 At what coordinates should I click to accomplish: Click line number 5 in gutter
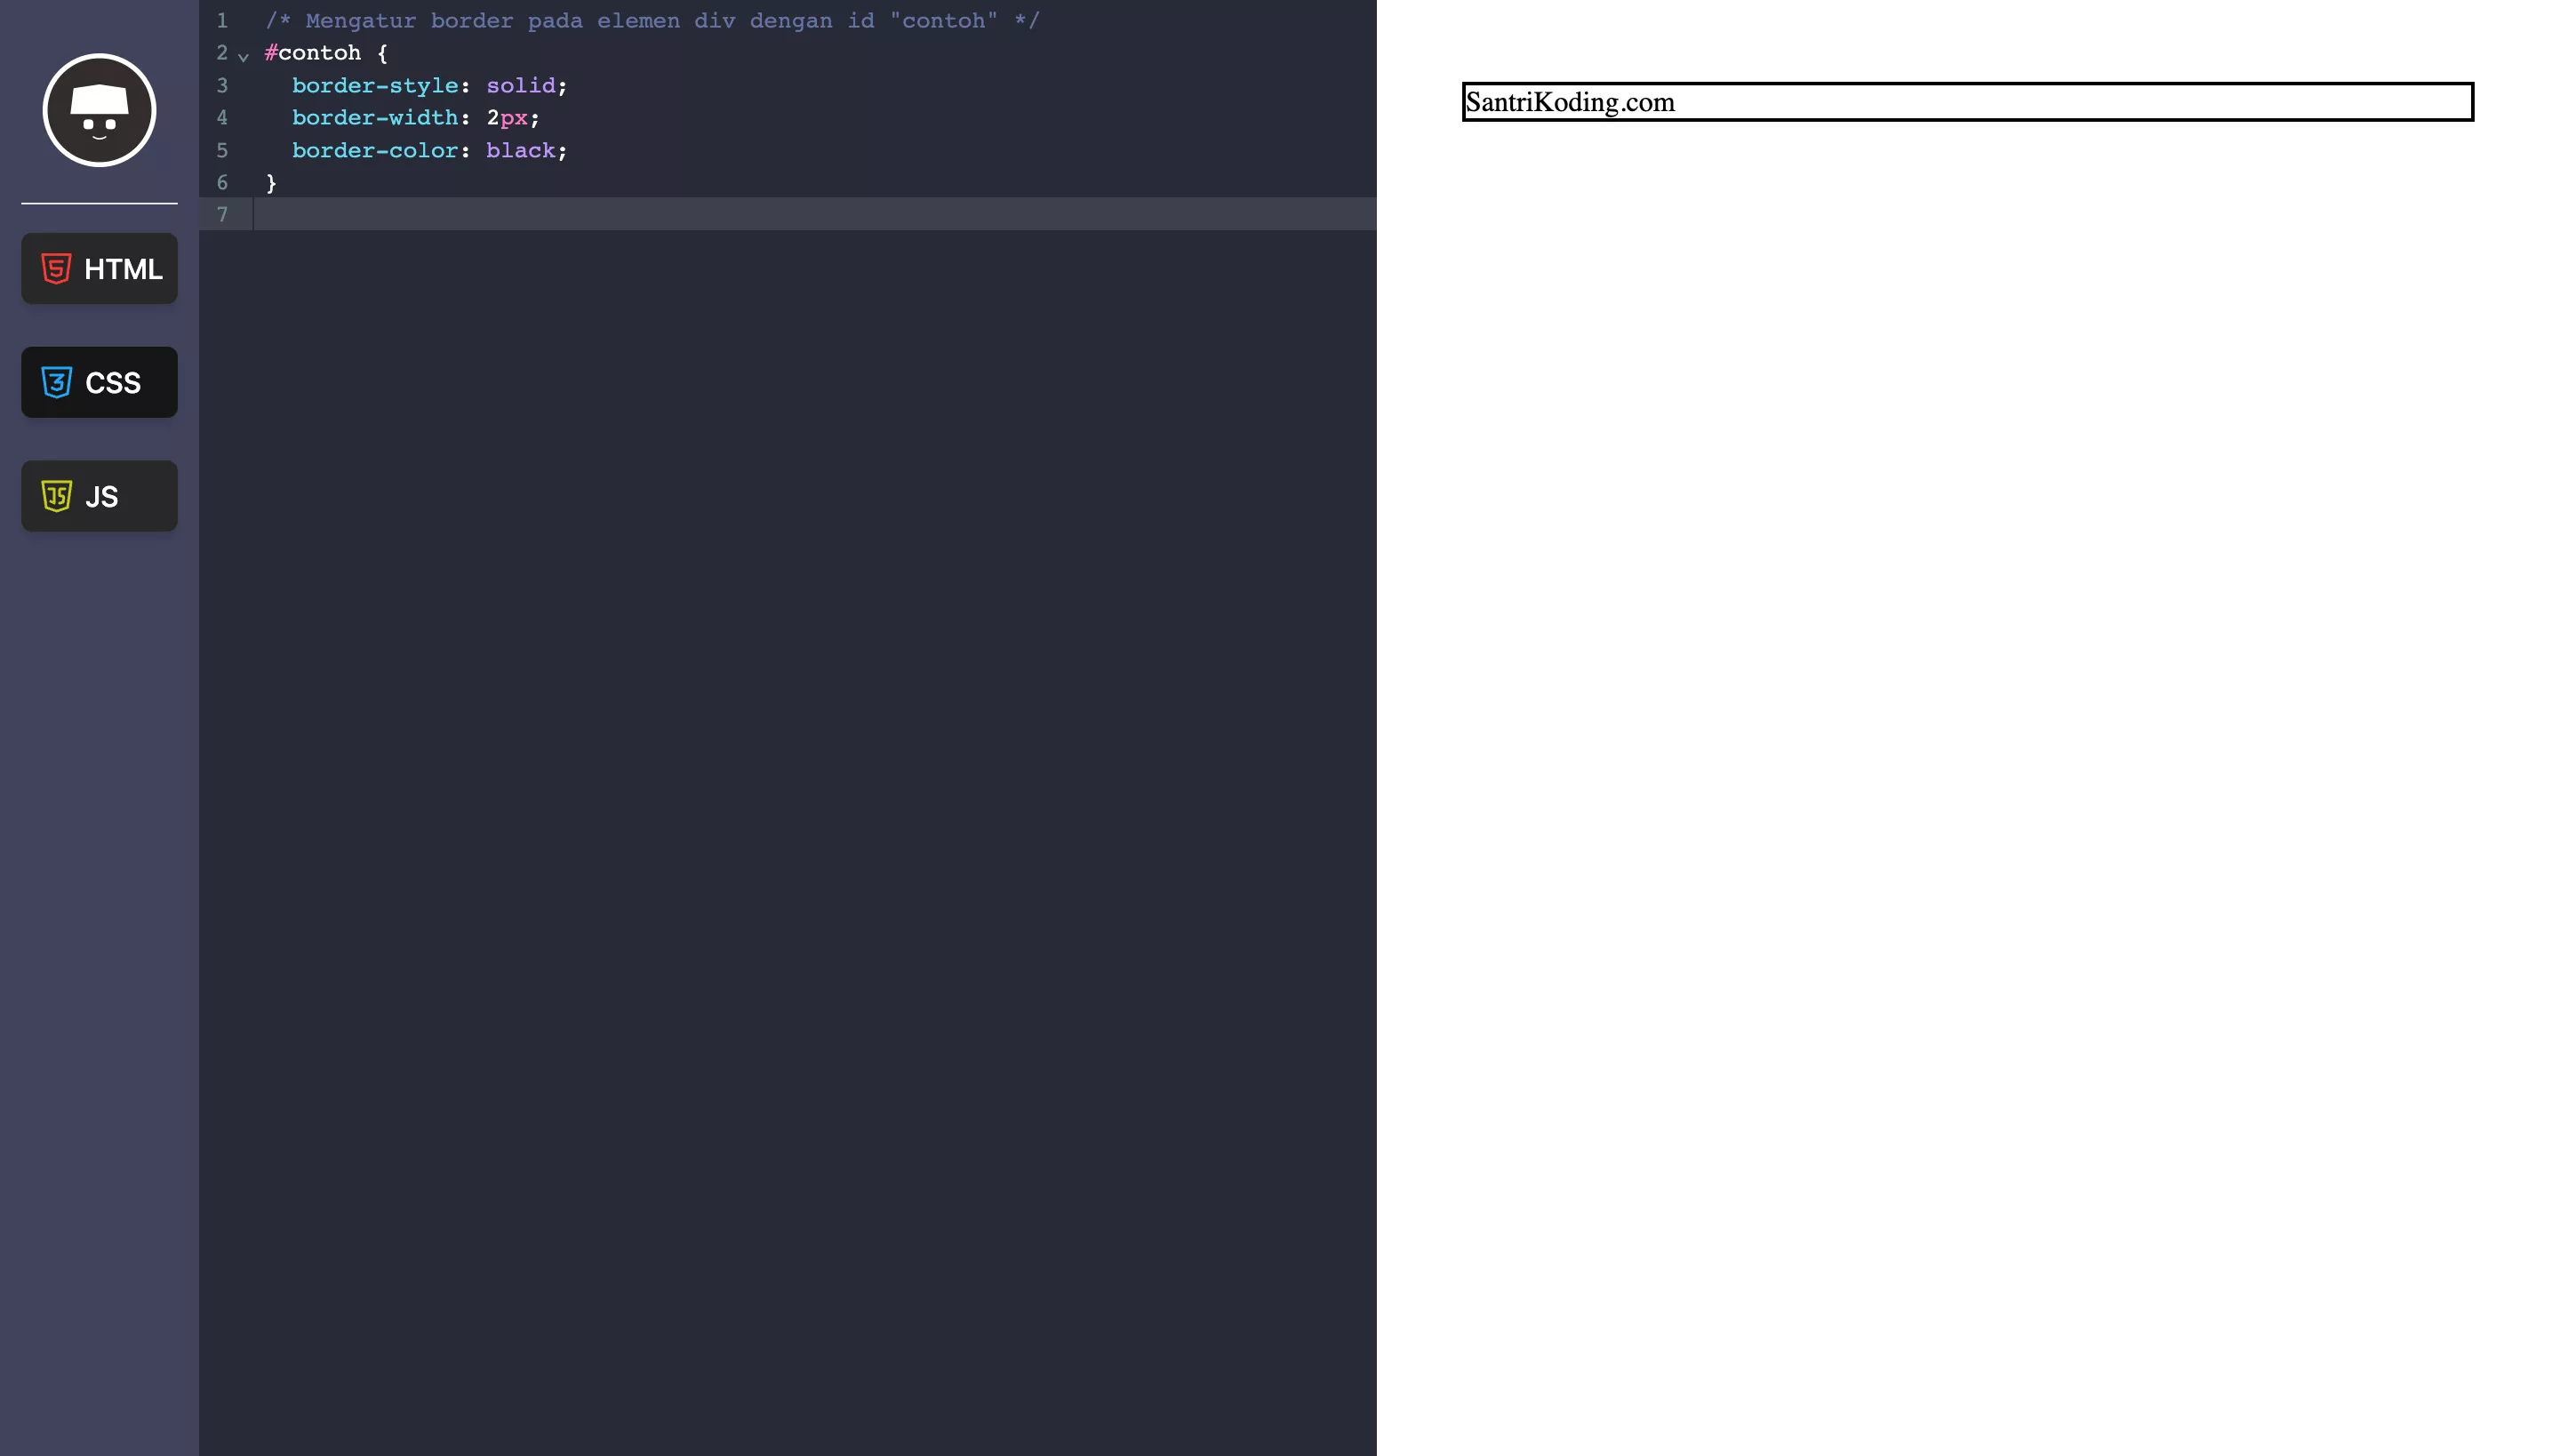(x=222, y=151)
